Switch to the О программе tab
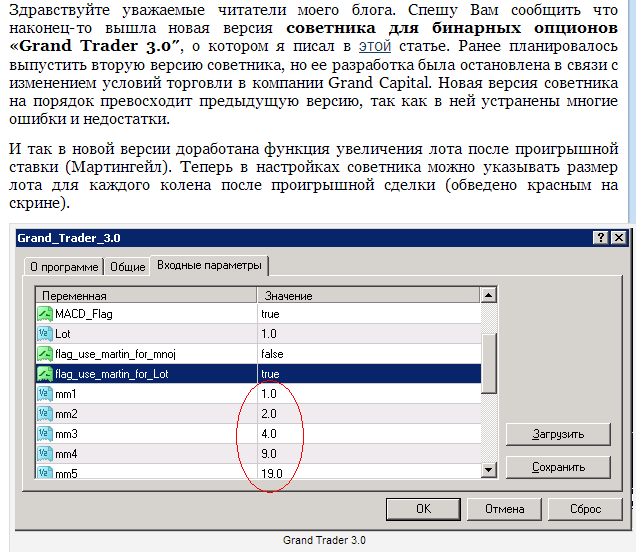The image size is (636, 552). 64,267
